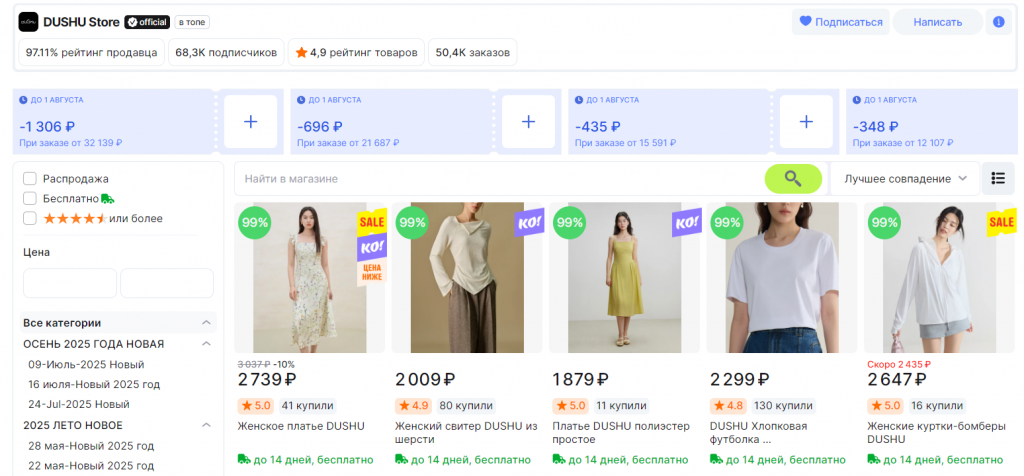Click the minimum price input field
Viewport: 1024px width, 476px height.
(70, 283)
